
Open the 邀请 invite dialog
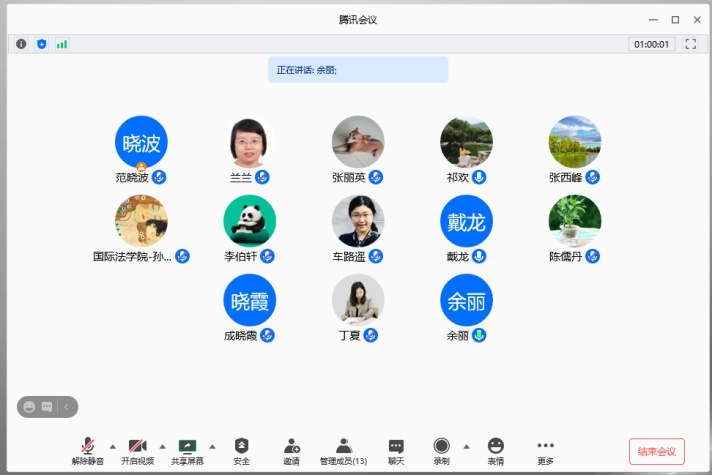coord(292,451)
